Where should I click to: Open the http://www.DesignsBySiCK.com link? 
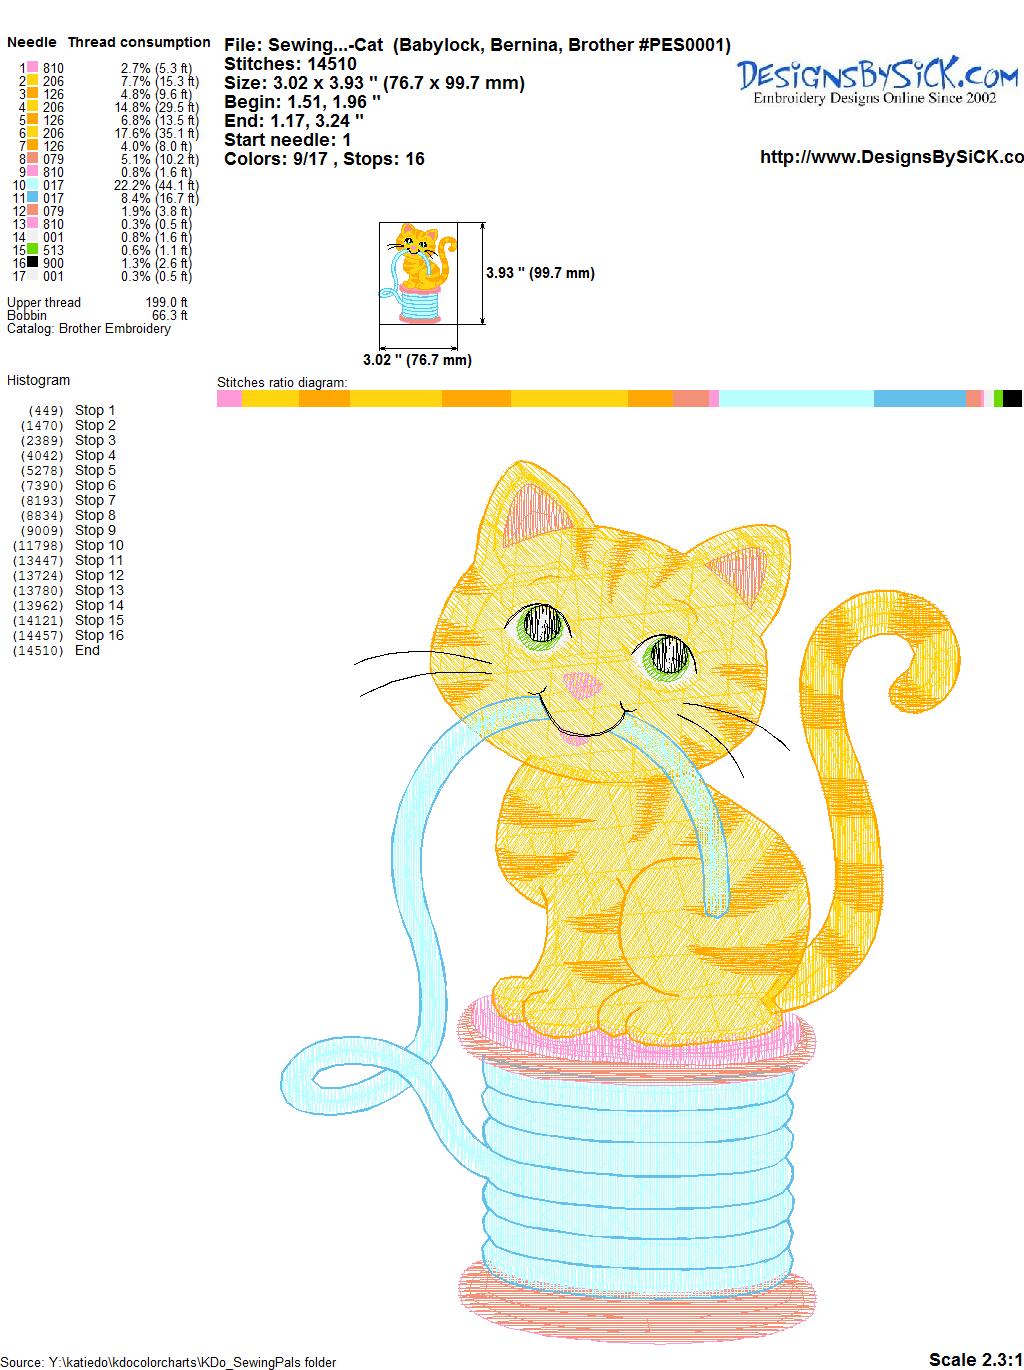click(x=891, y=157)
